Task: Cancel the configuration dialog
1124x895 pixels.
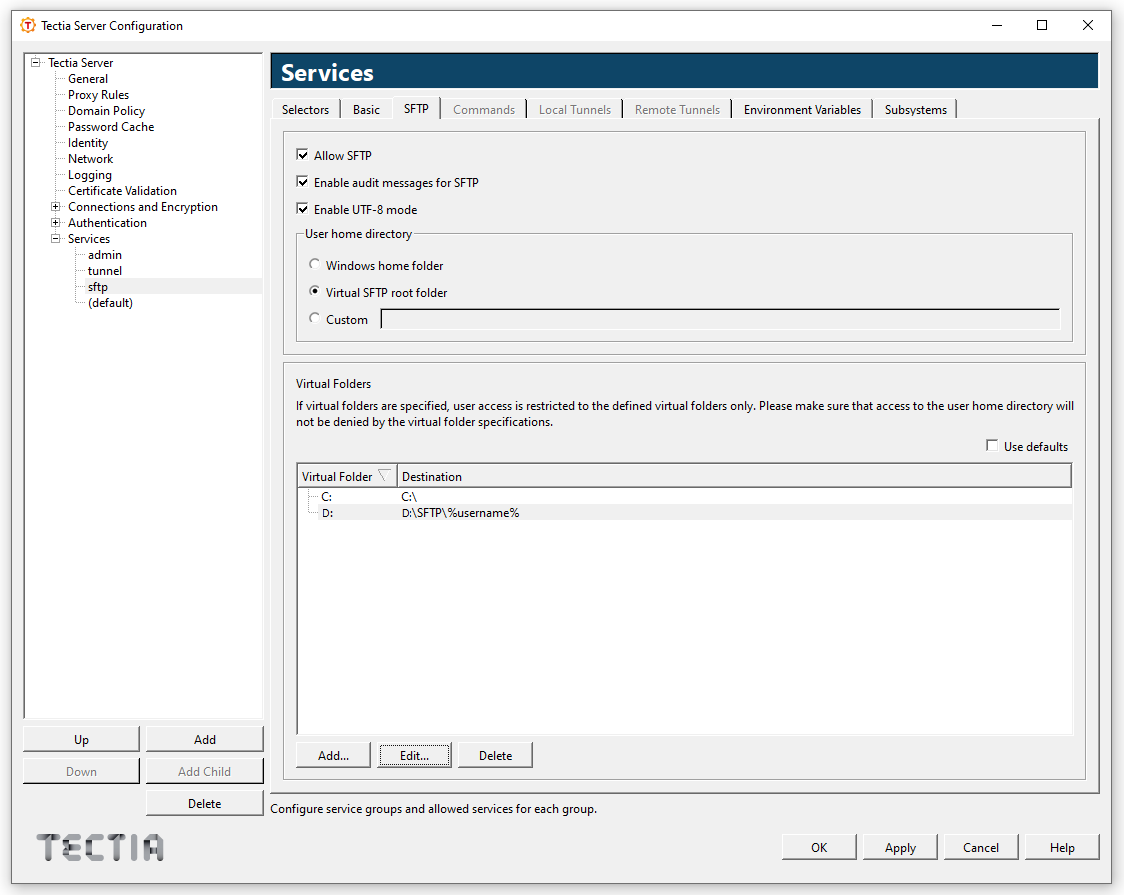Action: point(981,847)
